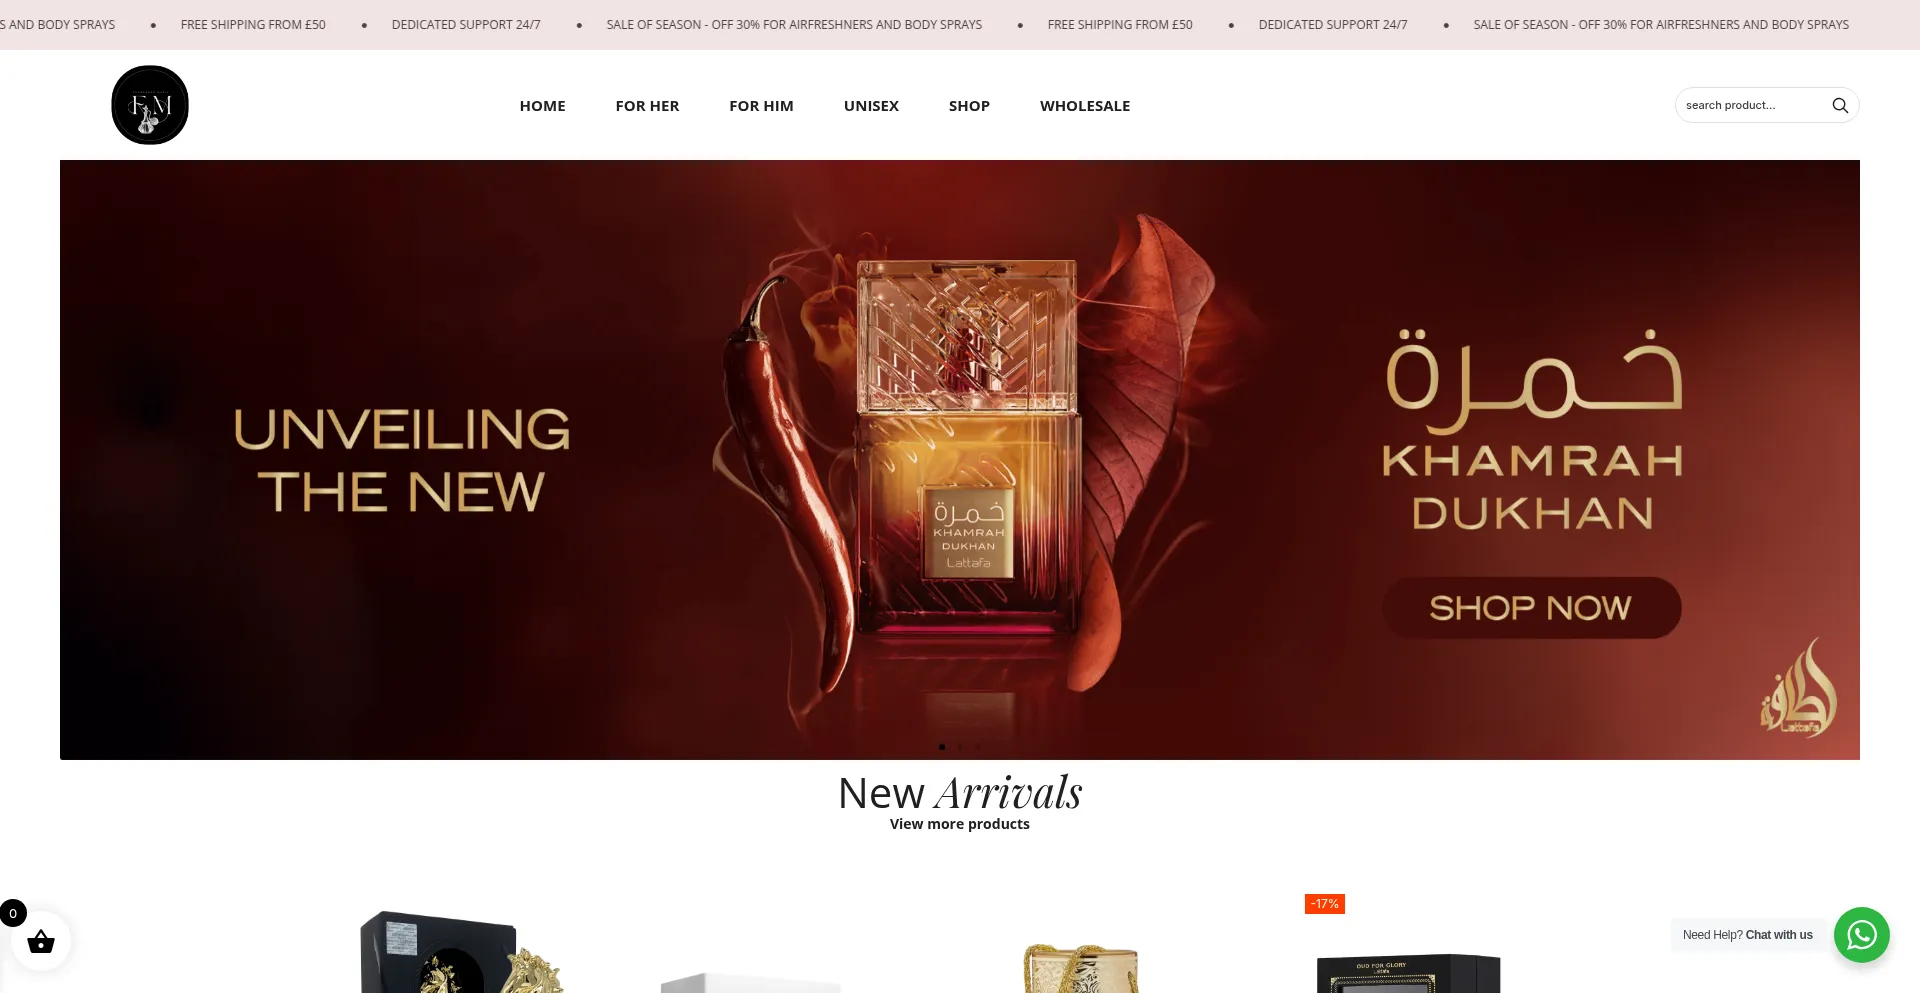The height and width of the screenshot is (993, 1920).
Task: Click the FM store logo
Action: pyautogui.click(x=150, y=105)
